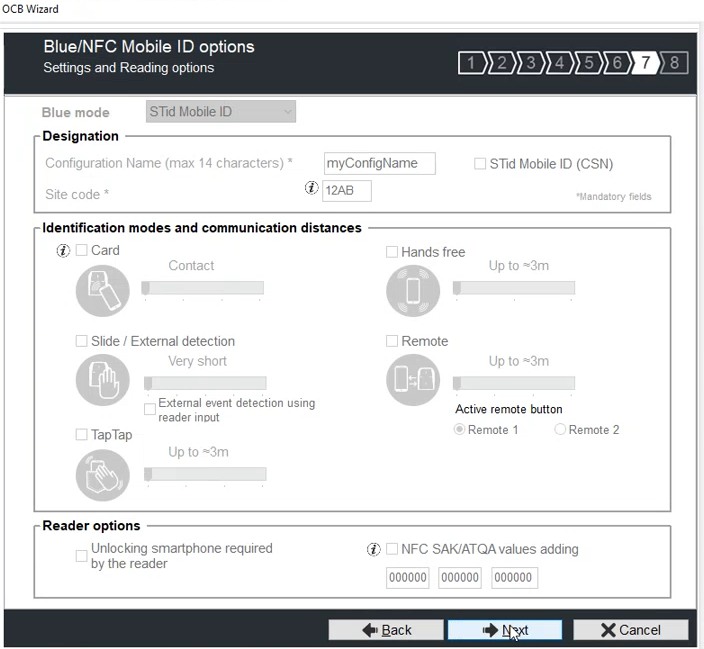Viewport: 704px width, 649px height.
Task: Click info icon beside NFC SAK/ATQA option
Action: click(x=374, y=549)
